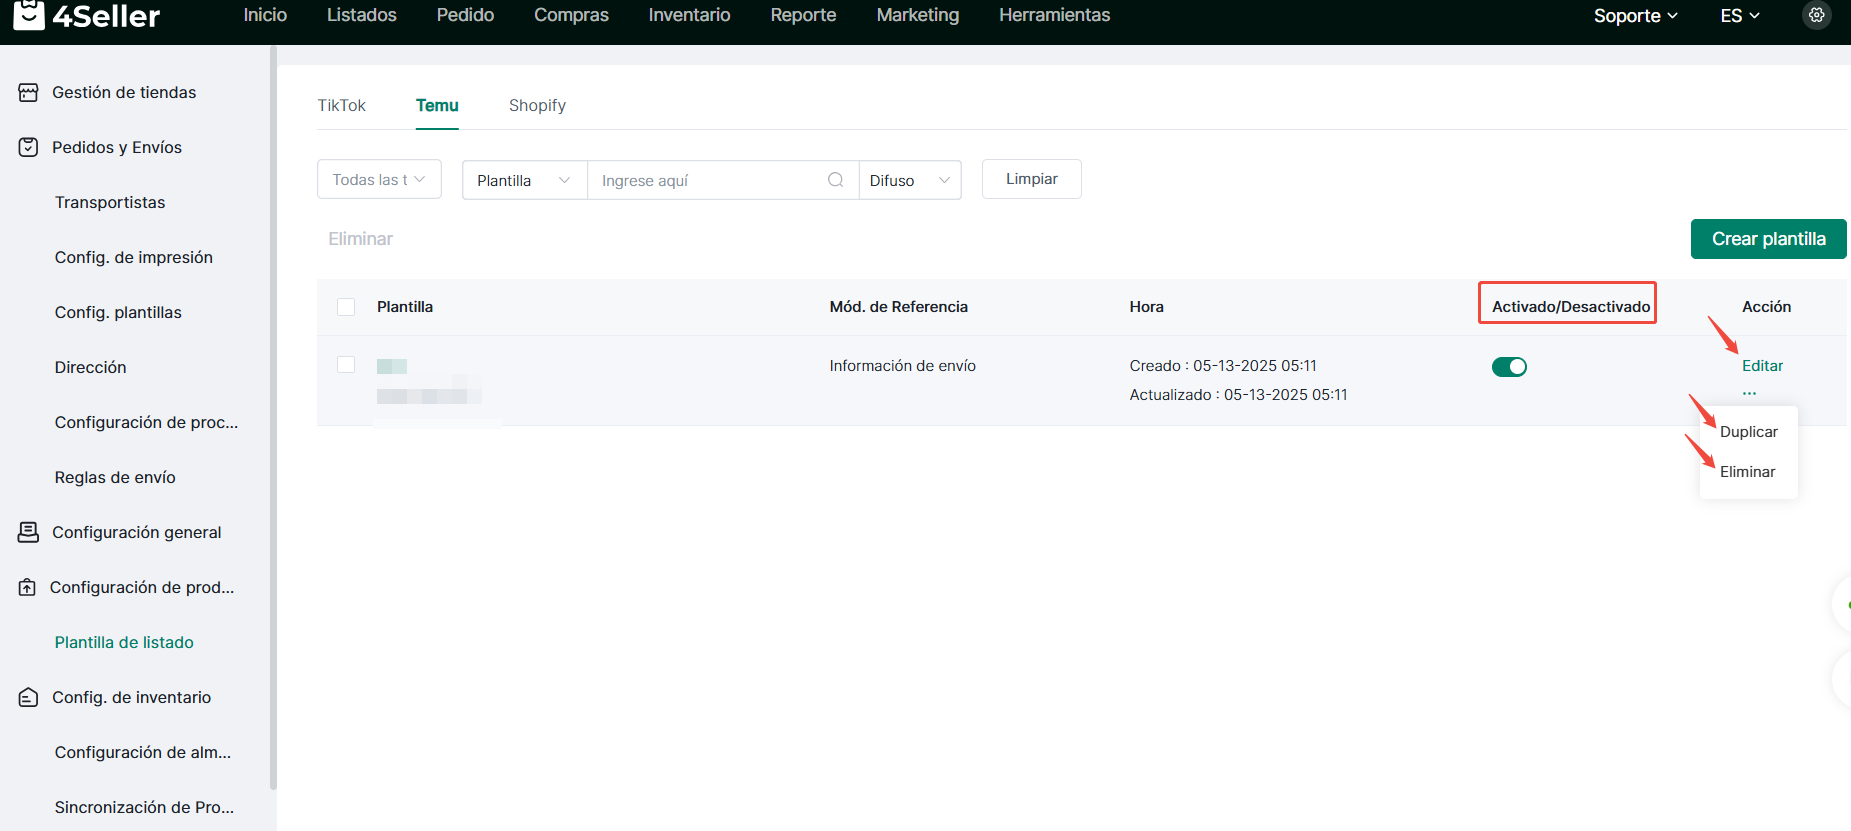Toggle the template activation switch off

click(x=1509, y=367)
